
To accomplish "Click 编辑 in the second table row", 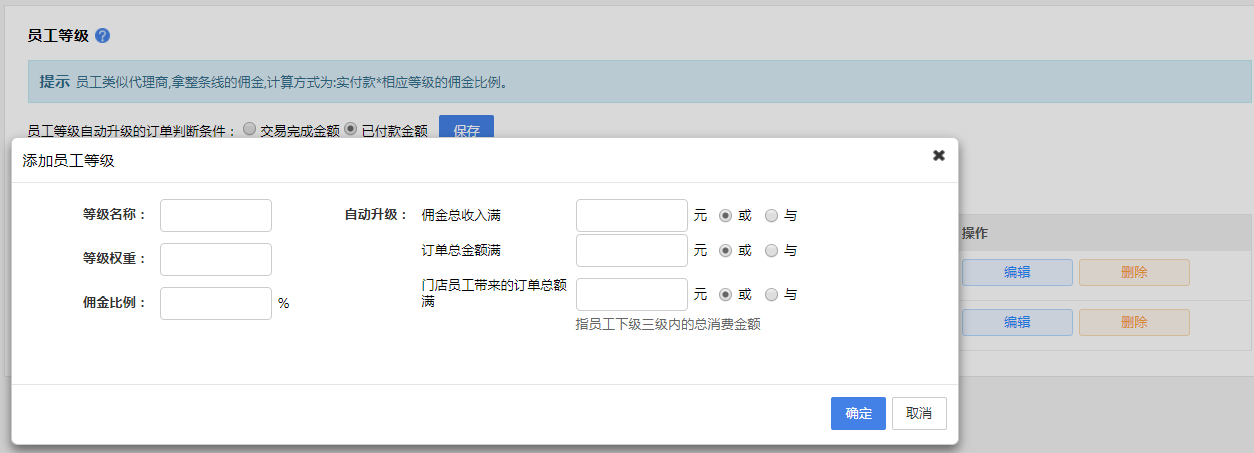I will point(1017,322).
